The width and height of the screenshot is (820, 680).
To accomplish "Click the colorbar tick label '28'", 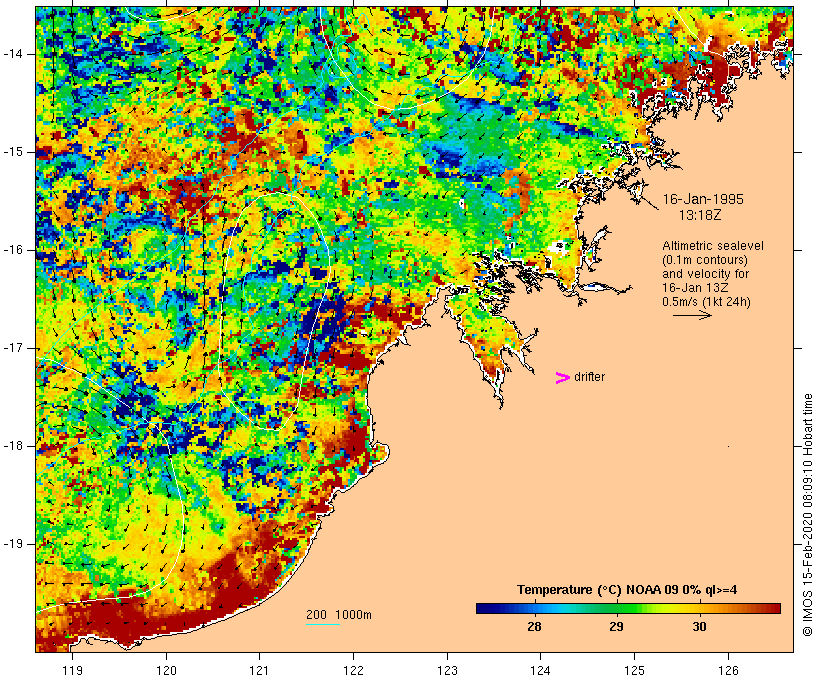I will coord(534,626).
